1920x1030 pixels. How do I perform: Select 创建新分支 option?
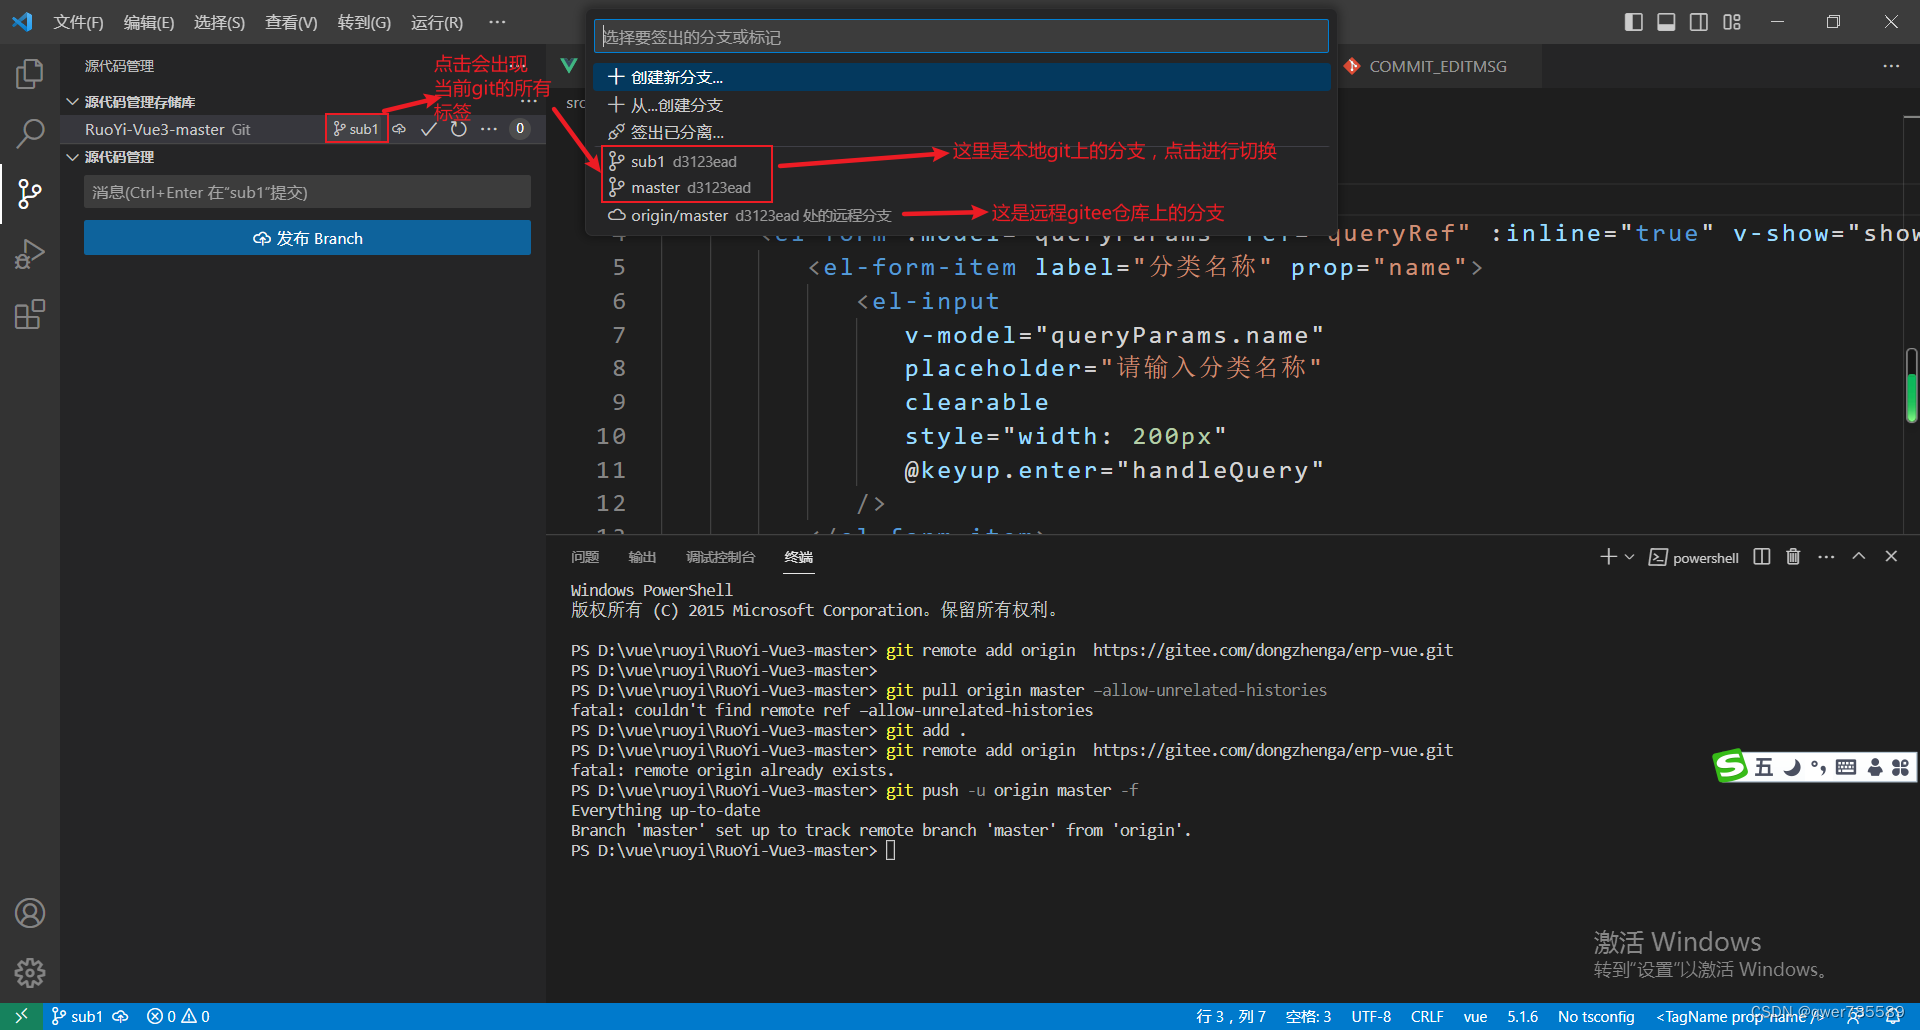961,77
